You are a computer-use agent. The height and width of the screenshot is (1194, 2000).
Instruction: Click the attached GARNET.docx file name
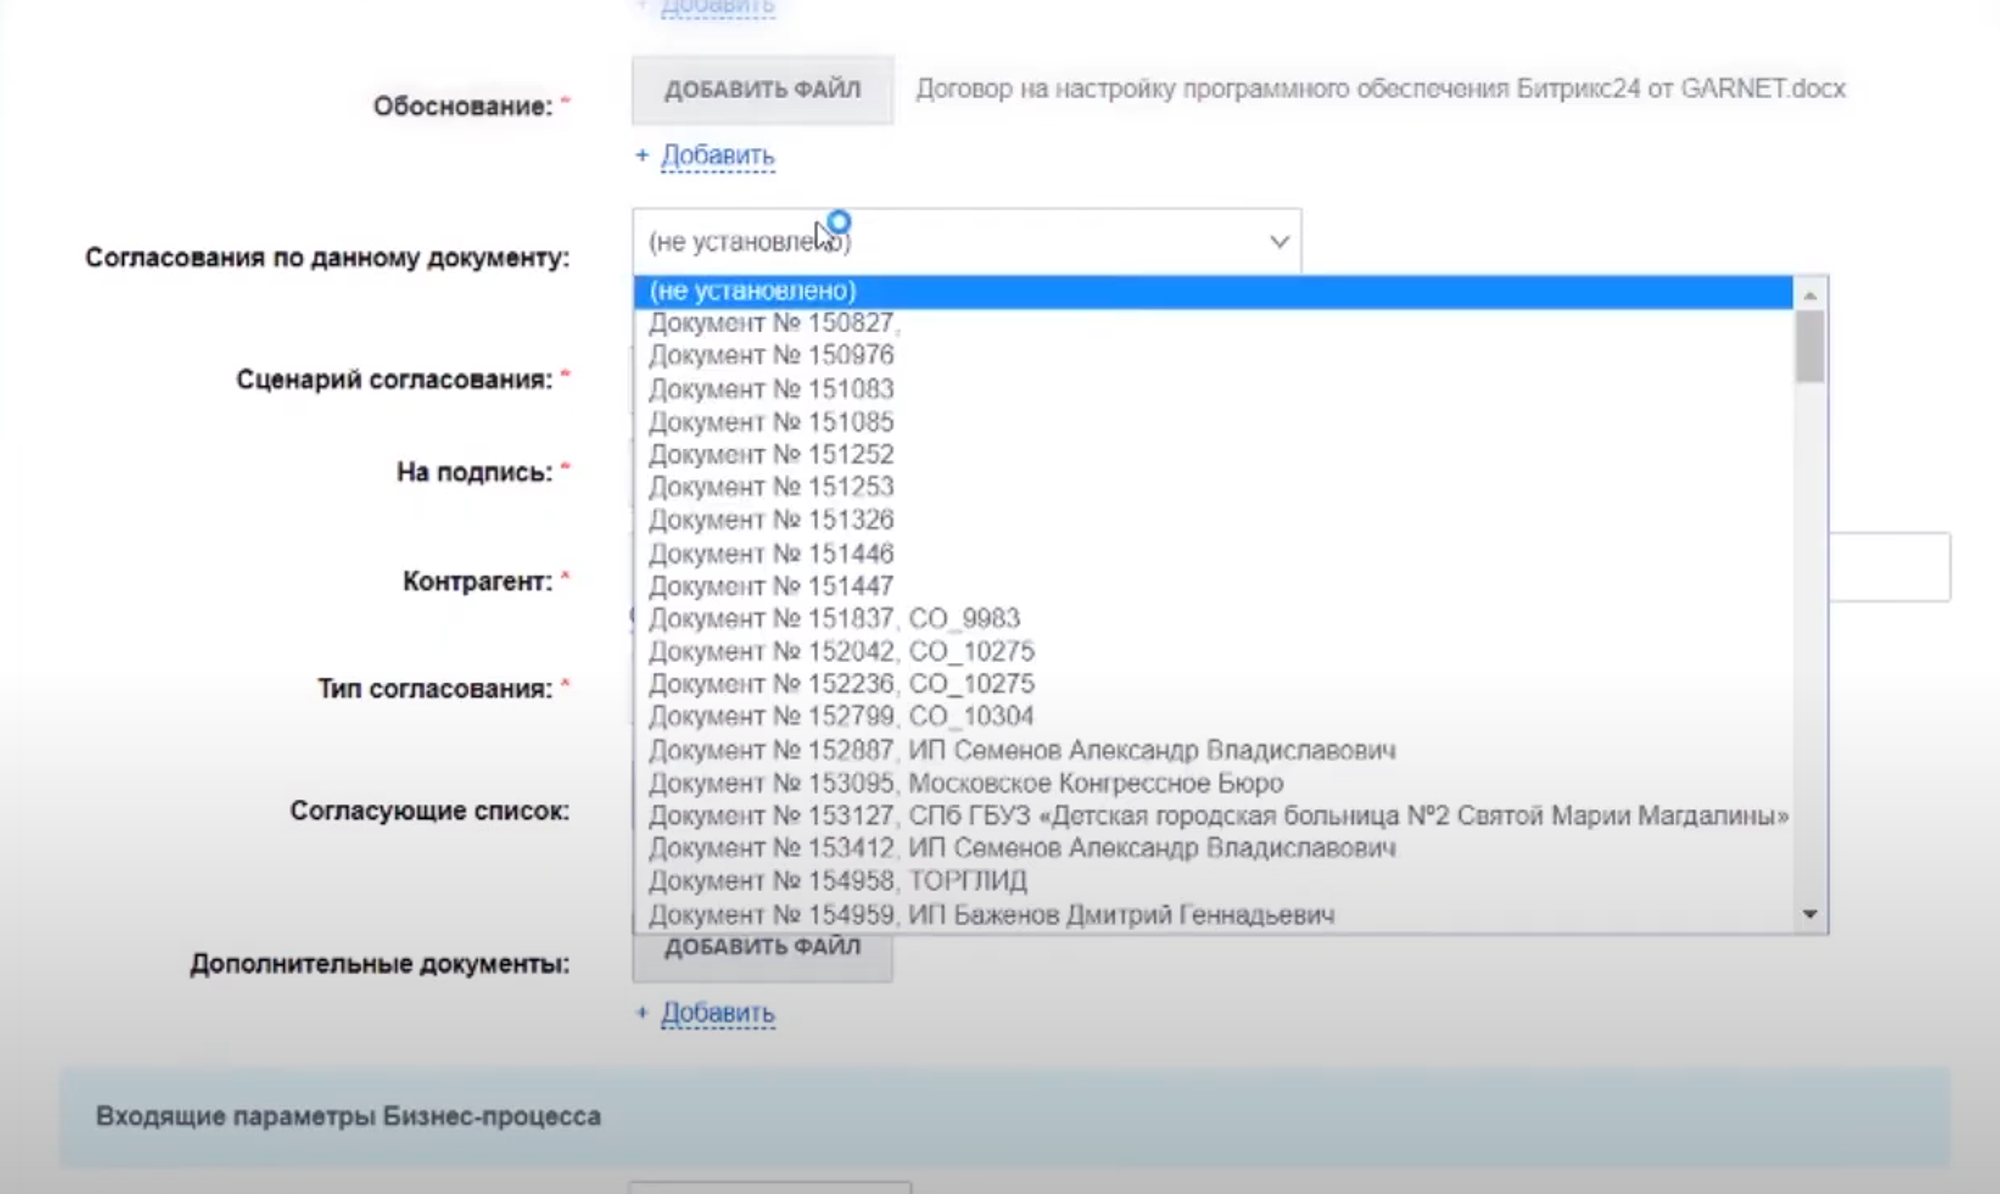click(x=1381, y=89)
